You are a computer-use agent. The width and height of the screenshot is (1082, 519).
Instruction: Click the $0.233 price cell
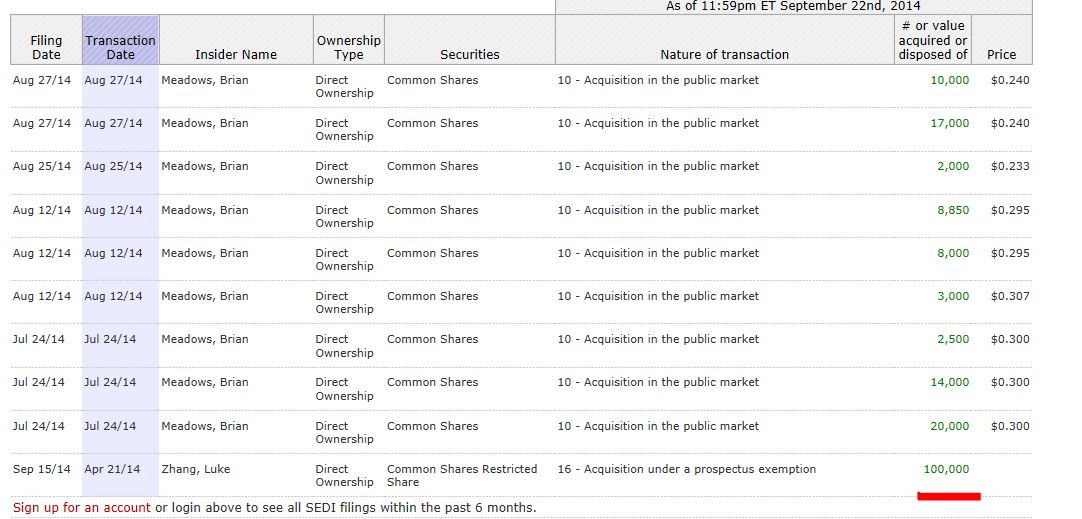click(x=1010, y=166)
